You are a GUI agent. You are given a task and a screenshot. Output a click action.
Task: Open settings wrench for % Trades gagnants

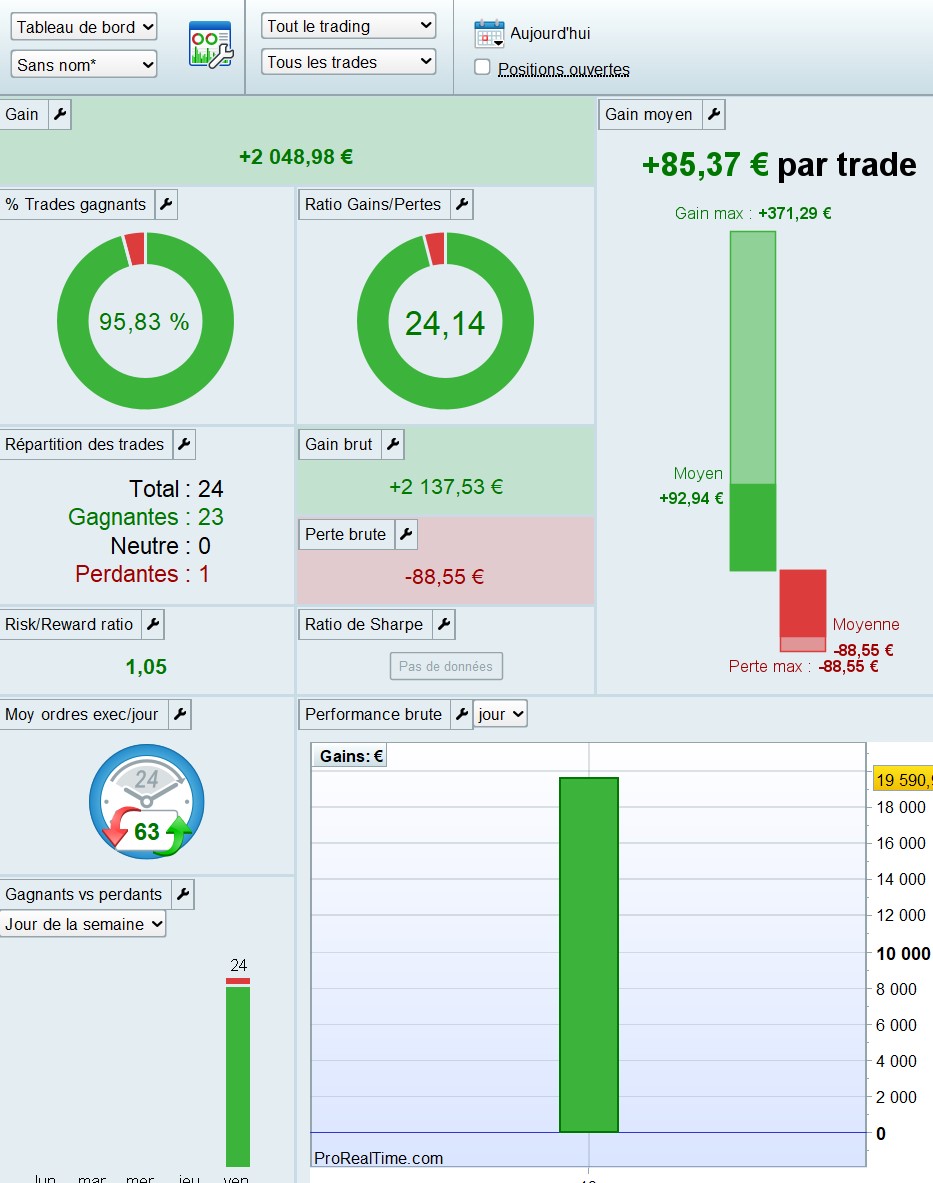pos(166,204)
